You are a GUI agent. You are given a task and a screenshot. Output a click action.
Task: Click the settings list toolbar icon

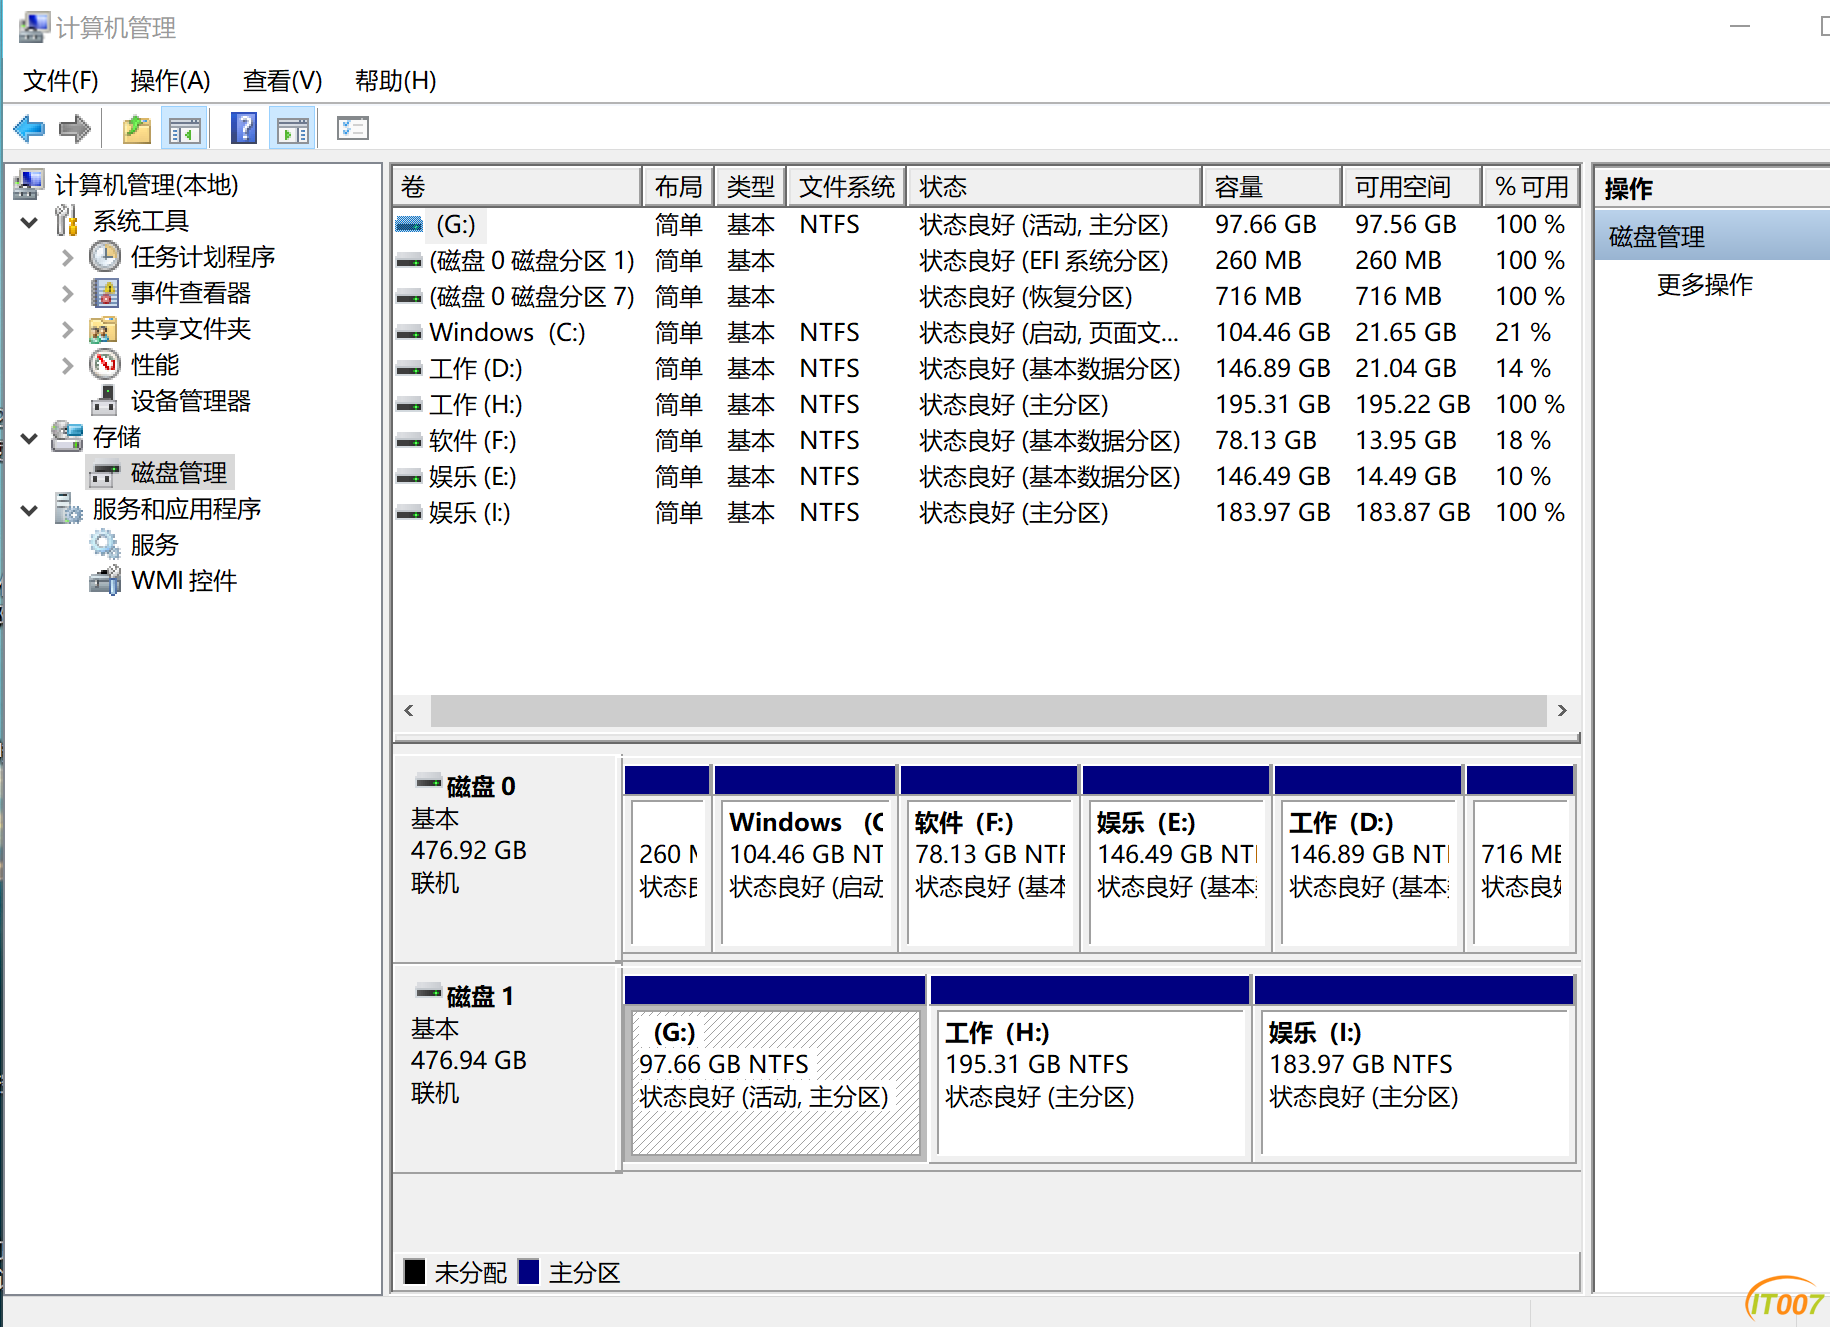click(353, 129)
